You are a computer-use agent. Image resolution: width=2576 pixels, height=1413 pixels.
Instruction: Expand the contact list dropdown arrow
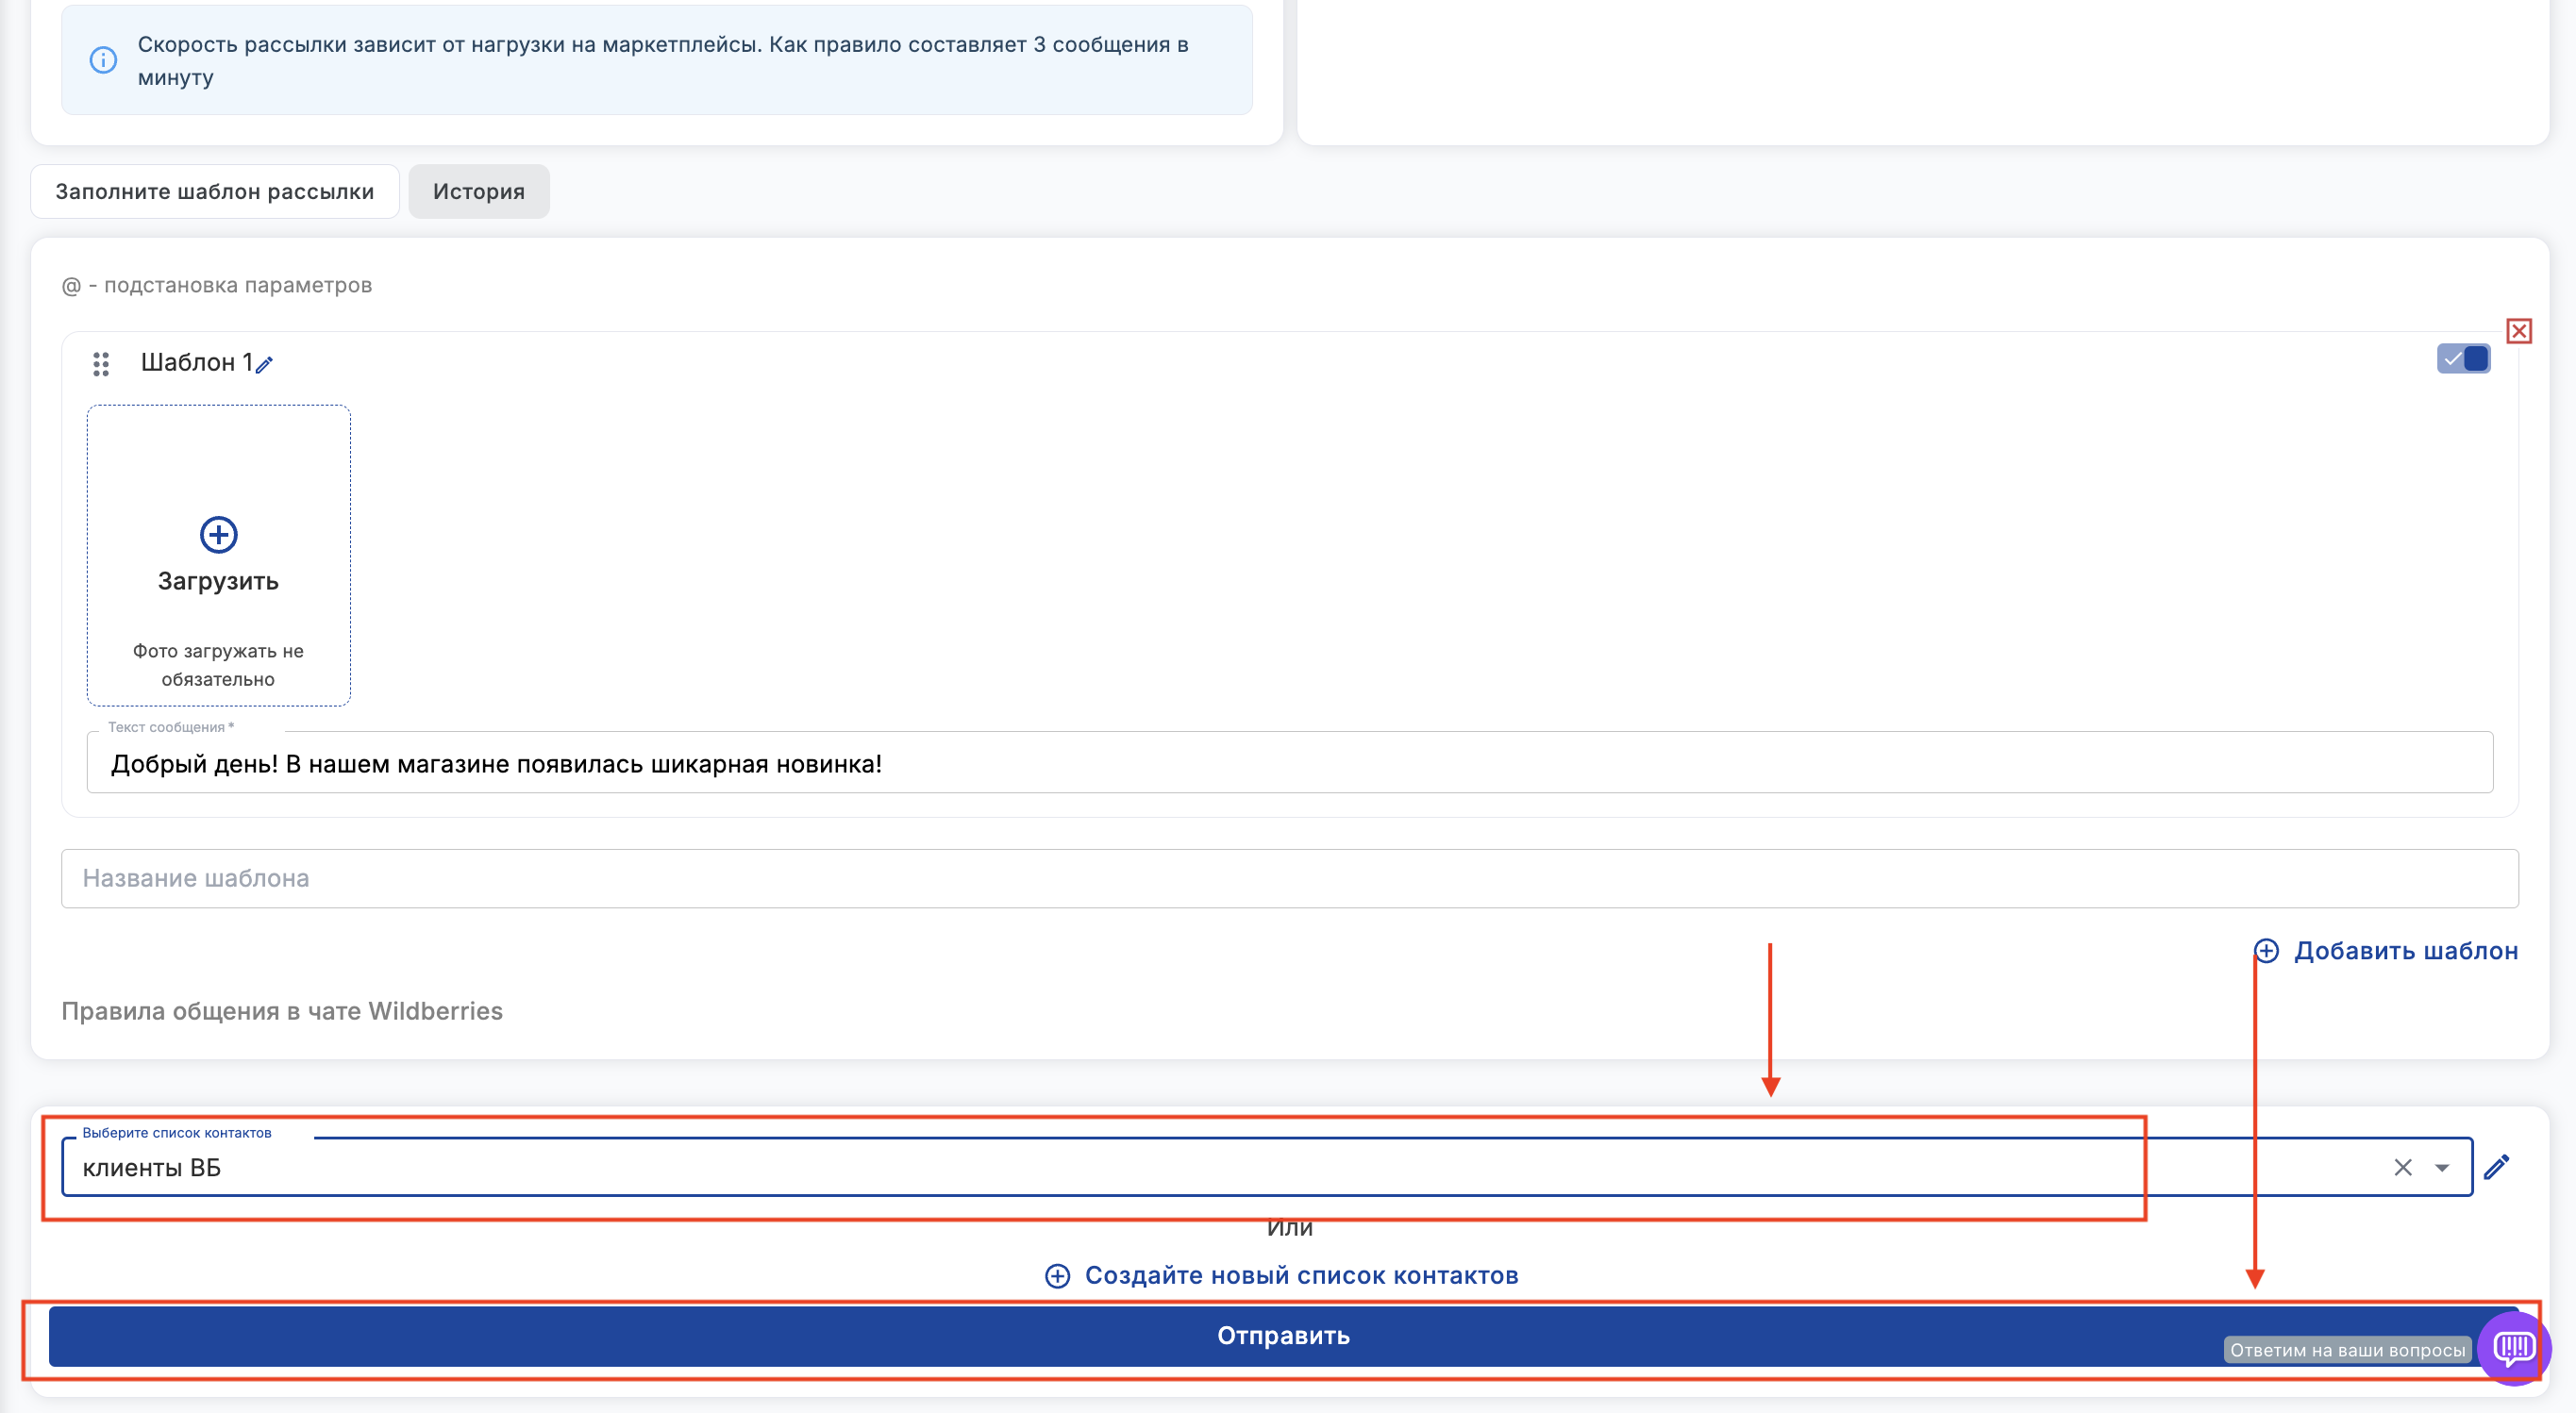click(2442, 1168)
